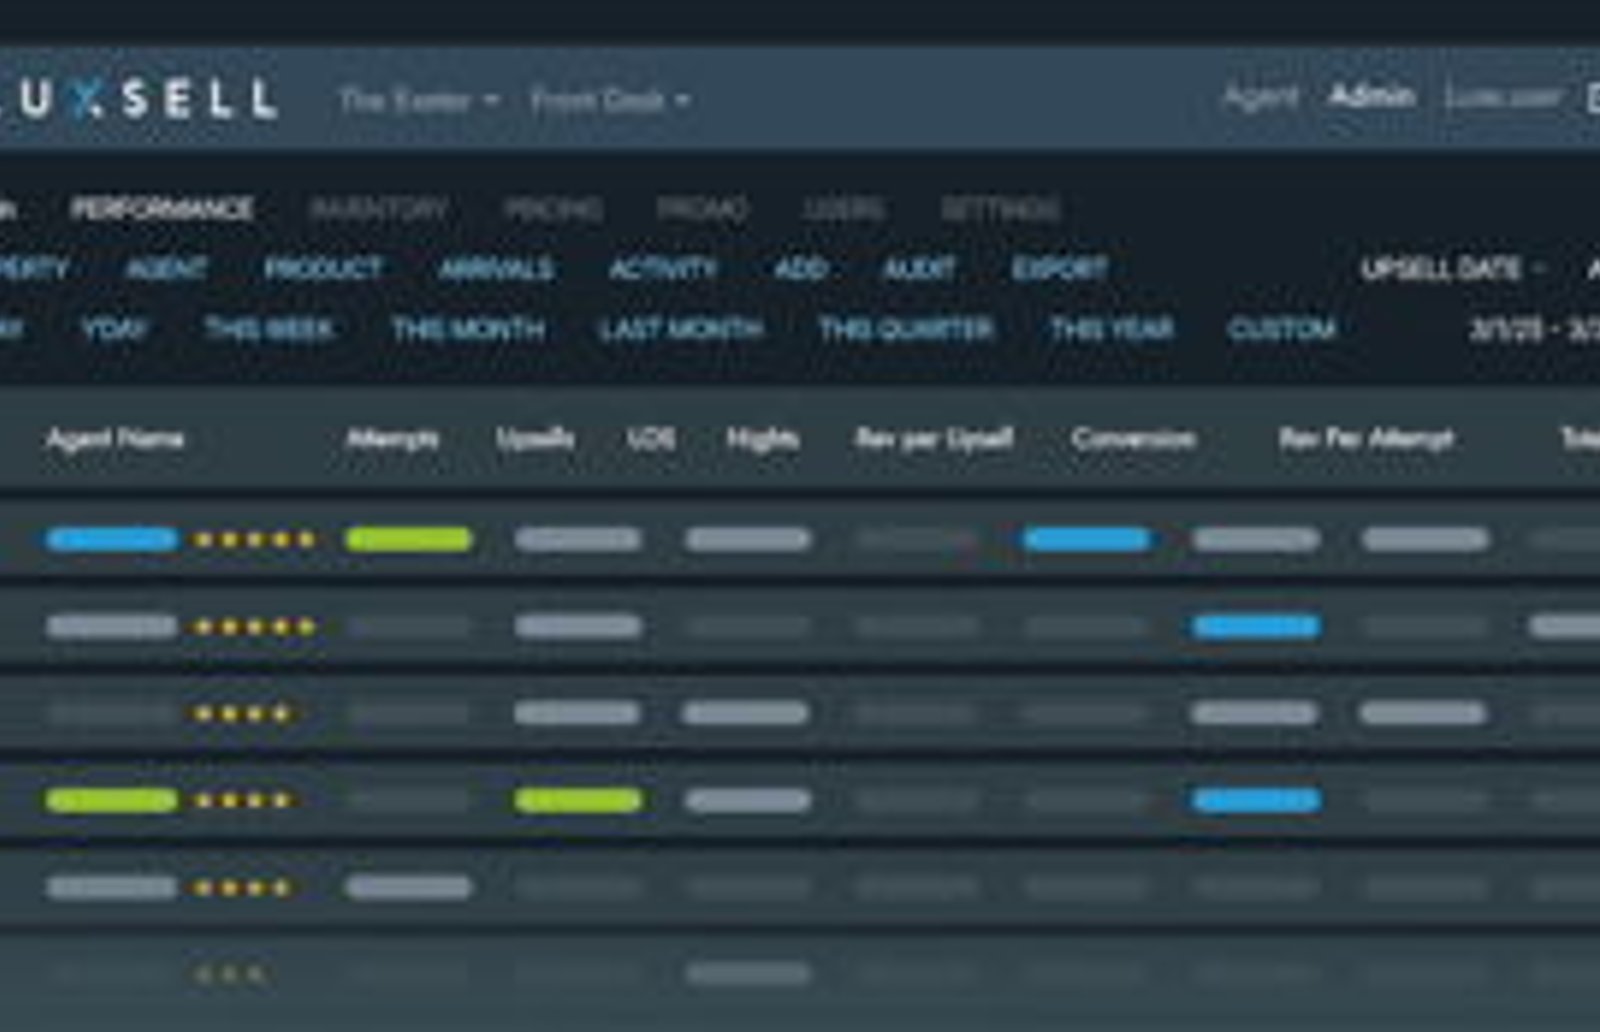
Task: Click the UXSELL logo
Action: [x=138, y=99]
